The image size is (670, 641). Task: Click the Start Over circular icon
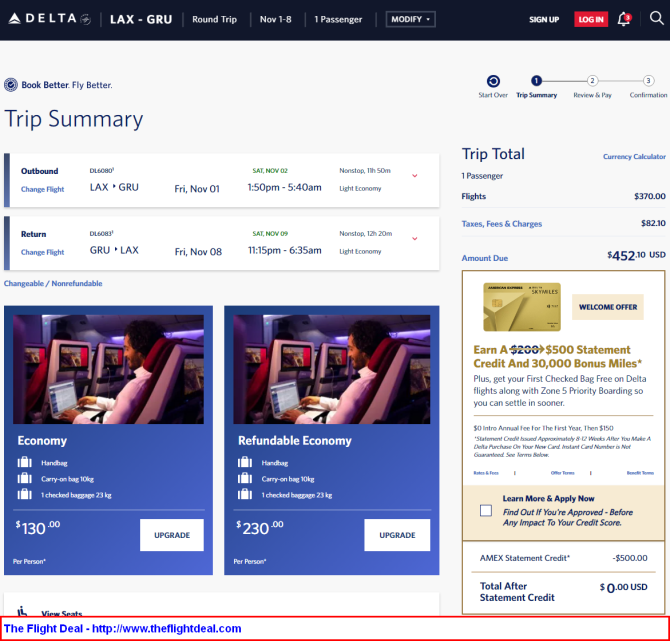pyautogui.click(x=493, y=81)
